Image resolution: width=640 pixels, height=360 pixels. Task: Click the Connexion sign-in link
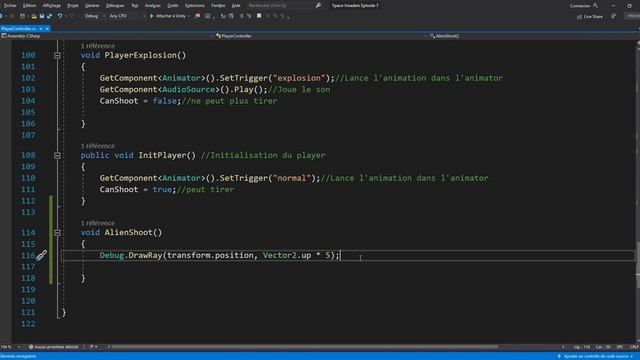(580, 6)
